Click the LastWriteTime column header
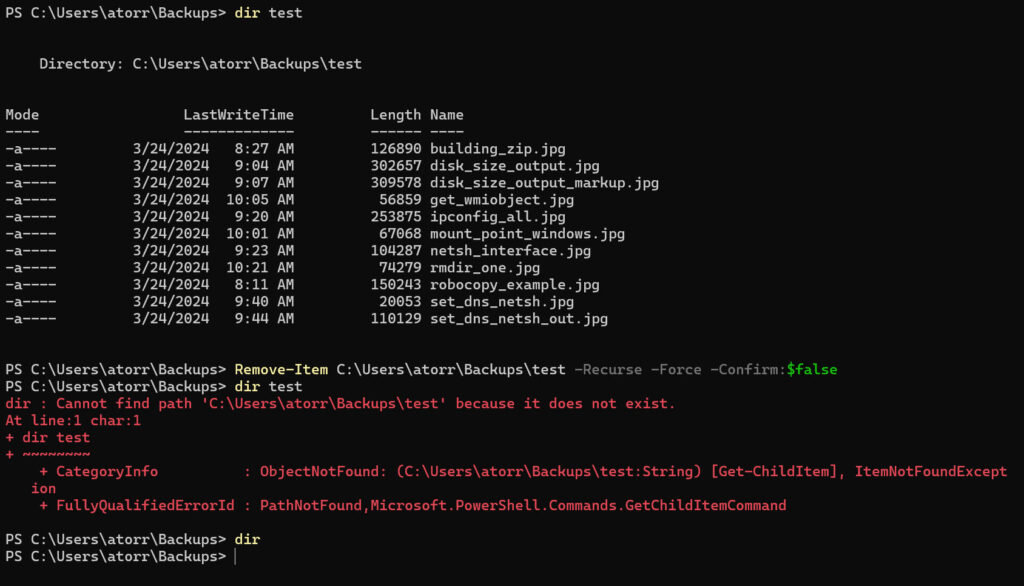 tap(238, 115)
